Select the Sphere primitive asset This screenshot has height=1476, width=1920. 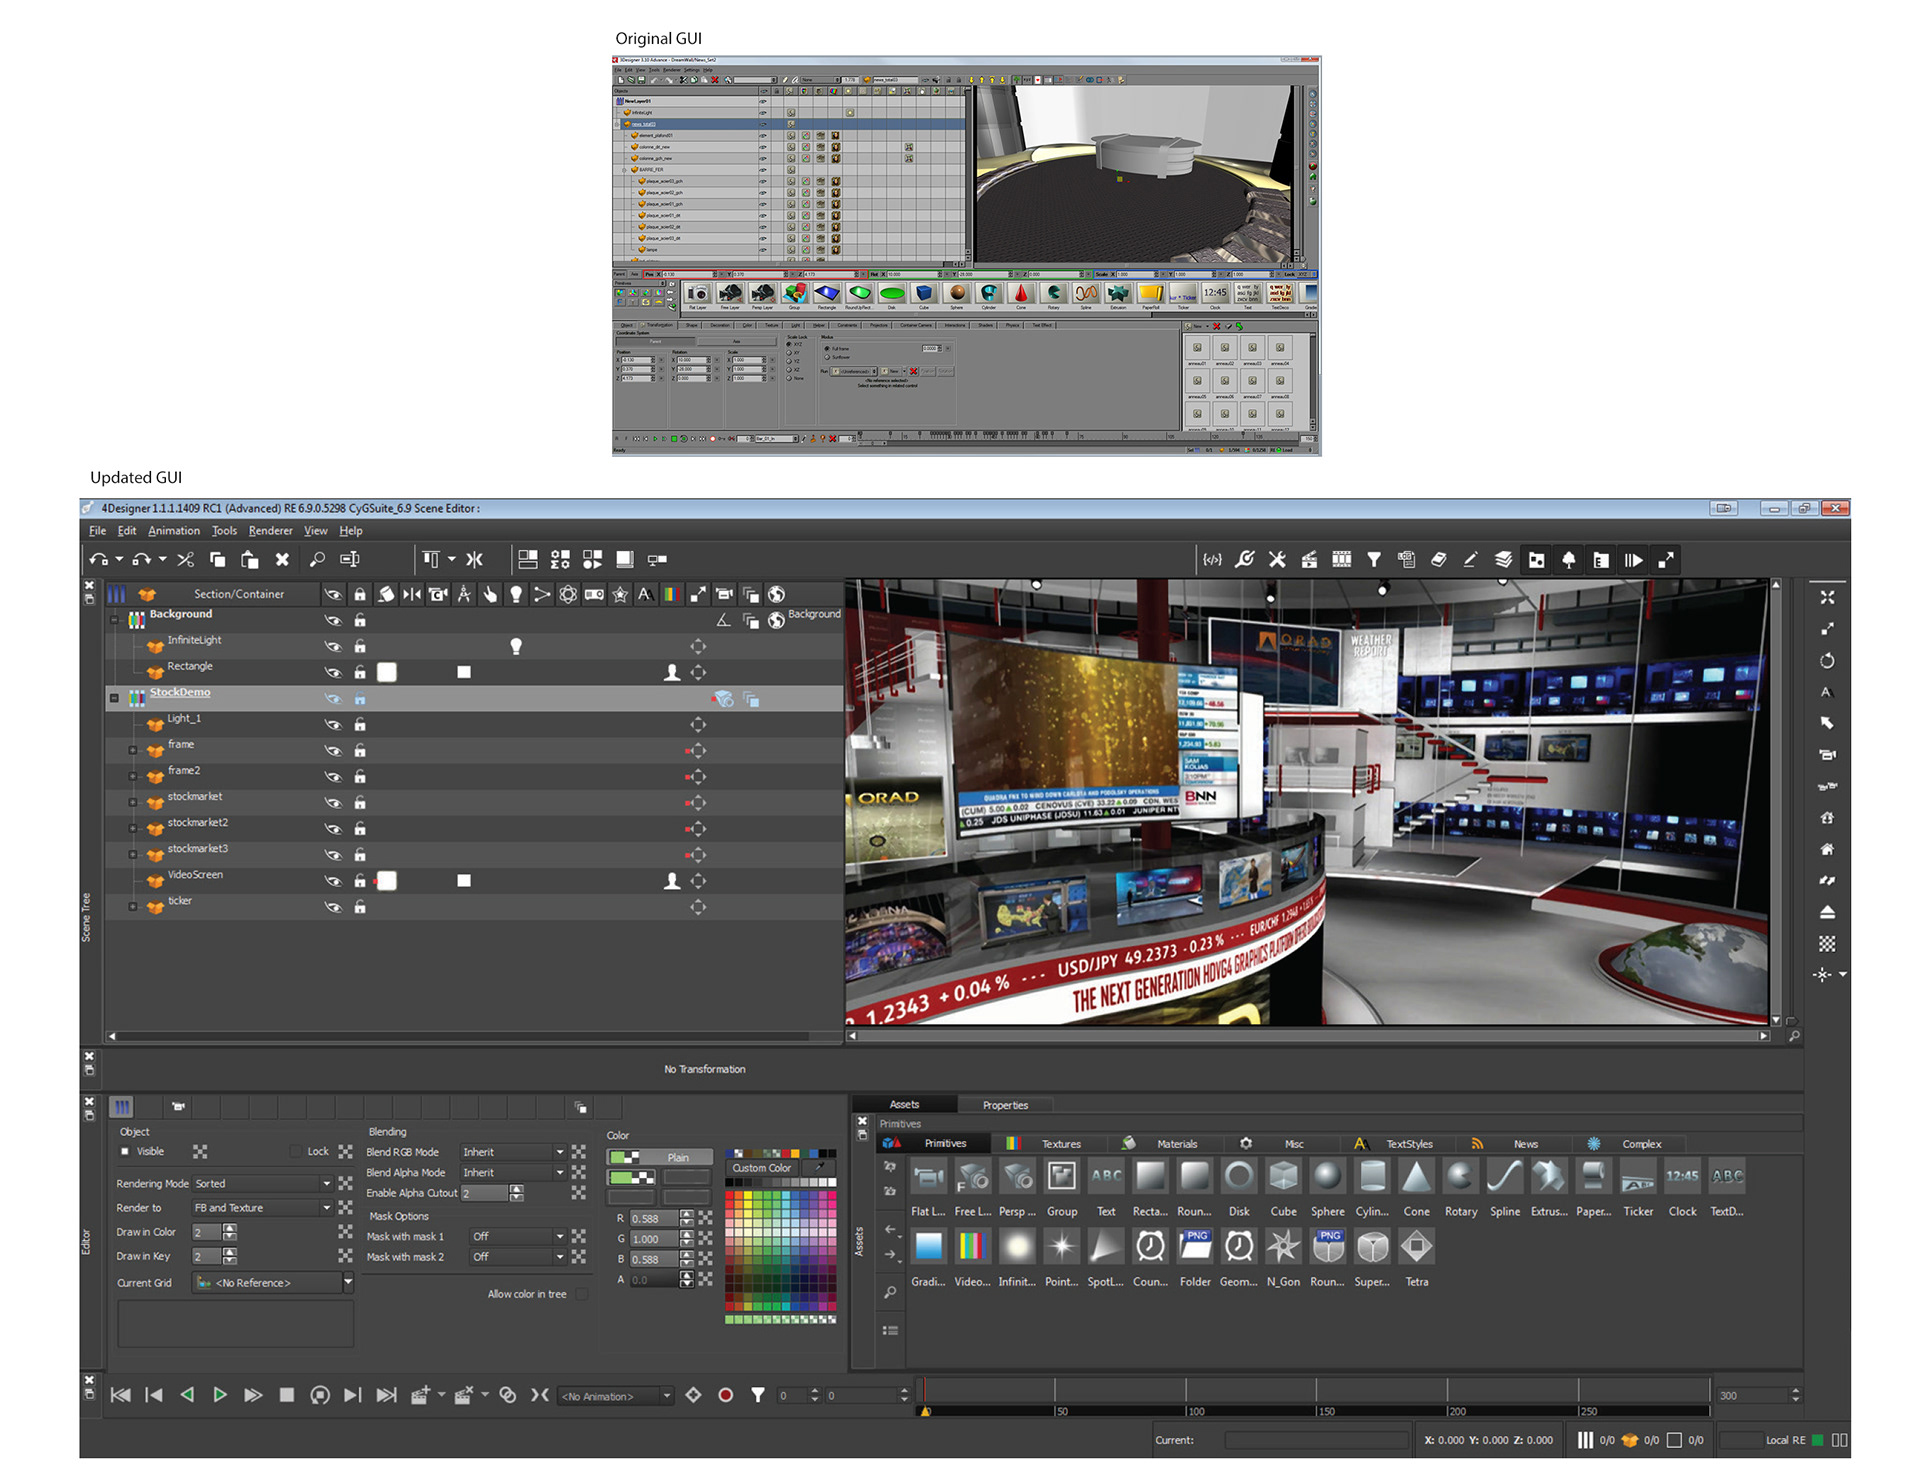coord(1327,1178)
